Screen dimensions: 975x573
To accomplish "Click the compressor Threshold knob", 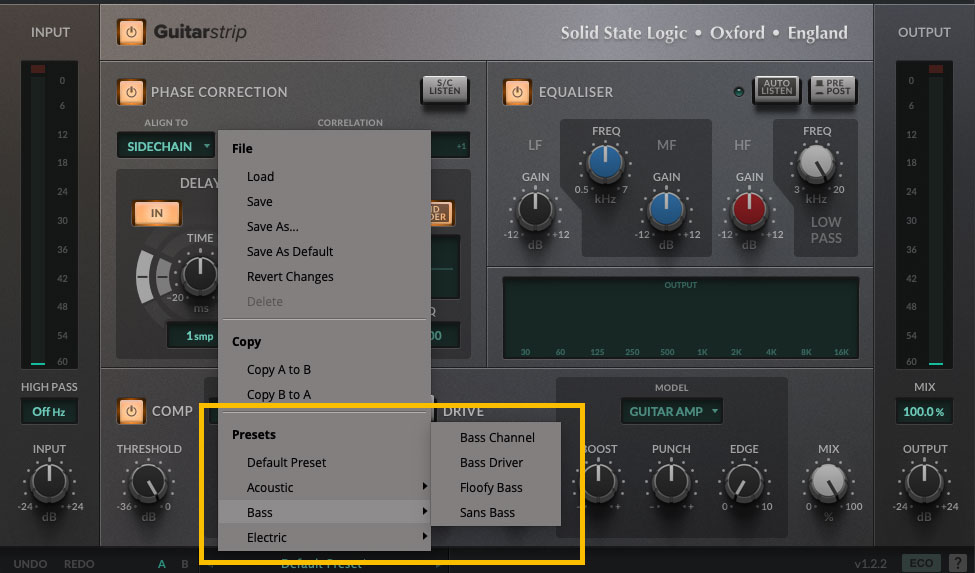I will (x=149, y=482).
